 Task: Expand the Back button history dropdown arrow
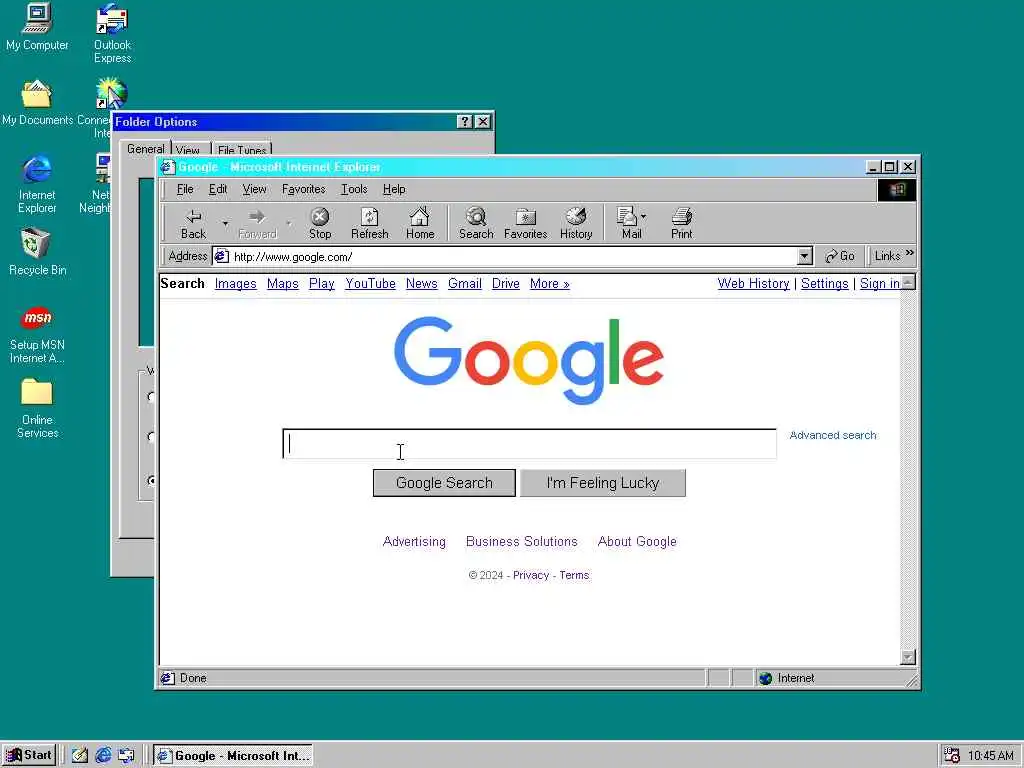point(225,224)
